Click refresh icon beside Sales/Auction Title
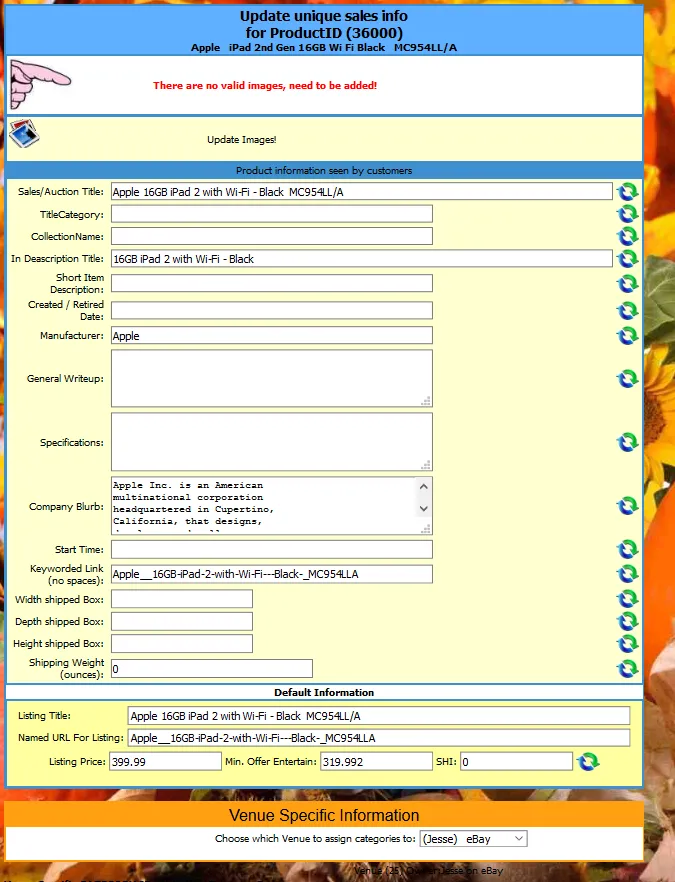675x882 pixels. [x=627, y=192]
